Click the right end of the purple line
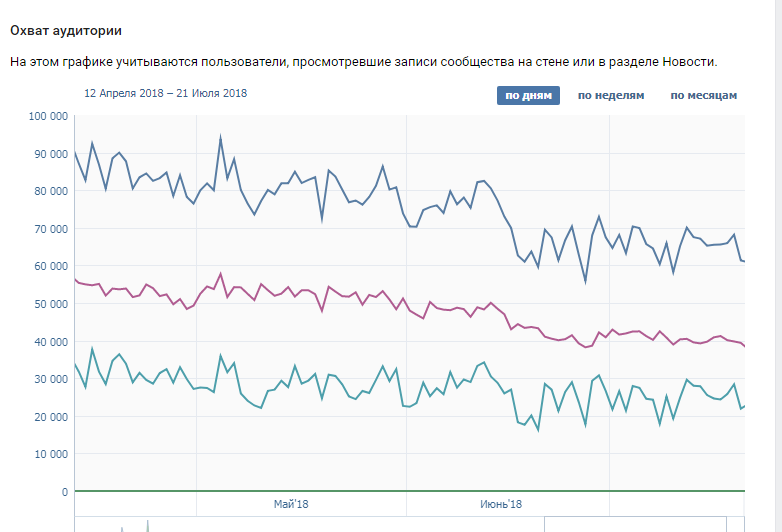Viewport: 782px width, 532px height. pyautogui.click(x=744, y=346)
